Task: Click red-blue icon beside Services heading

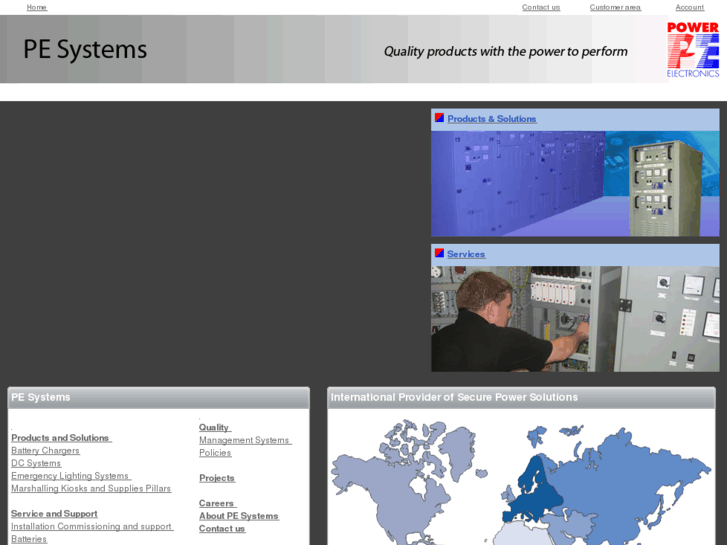Action: 439,253
